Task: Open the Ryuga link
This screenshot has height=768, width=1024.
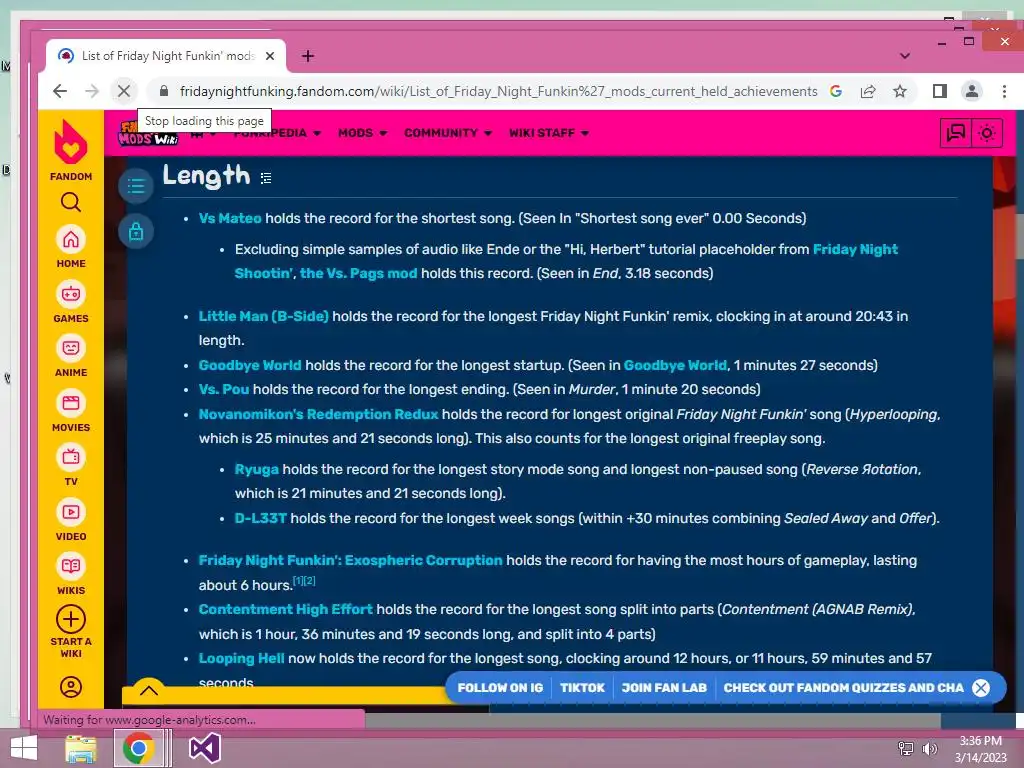Action: coord(257,469)
